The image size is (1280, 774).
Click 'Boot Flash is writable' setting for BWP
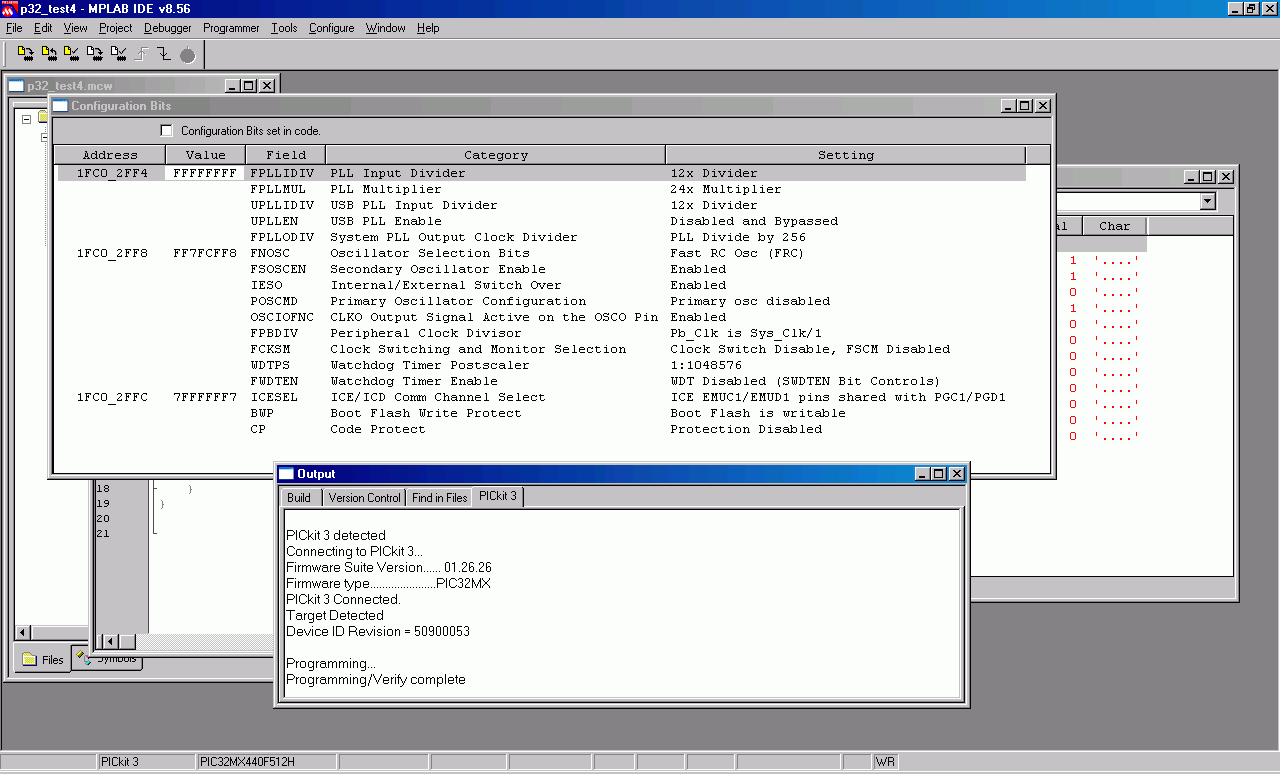coord(758,413)
